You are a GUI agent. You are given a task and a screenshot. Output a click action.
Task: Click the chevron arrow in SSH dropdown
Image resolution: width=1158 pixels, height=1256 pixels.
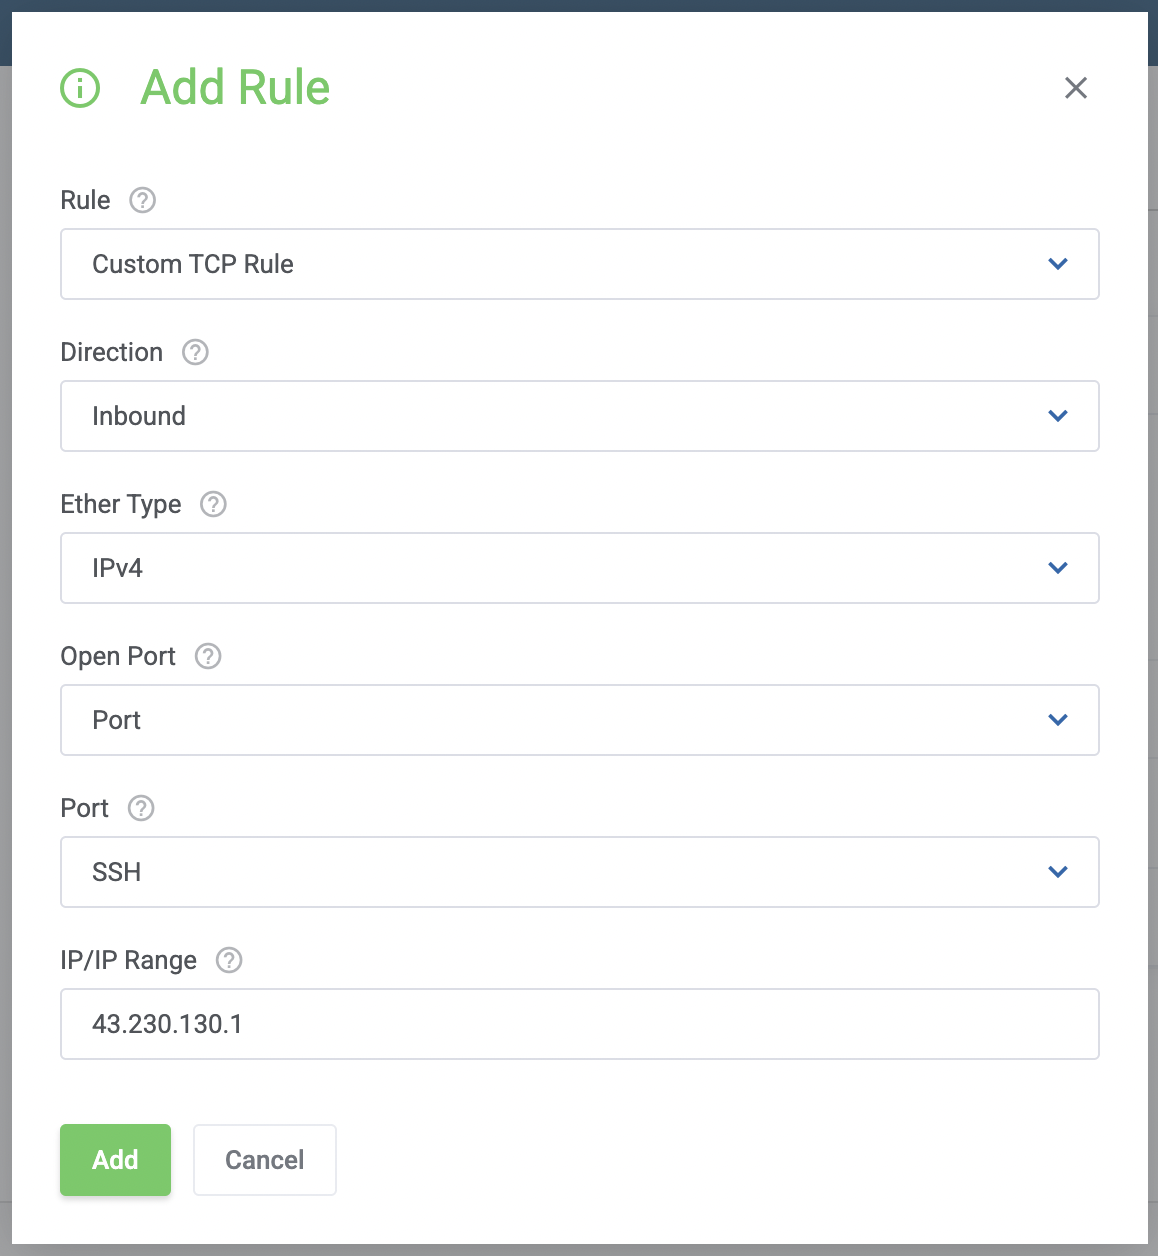point(1058,872)
